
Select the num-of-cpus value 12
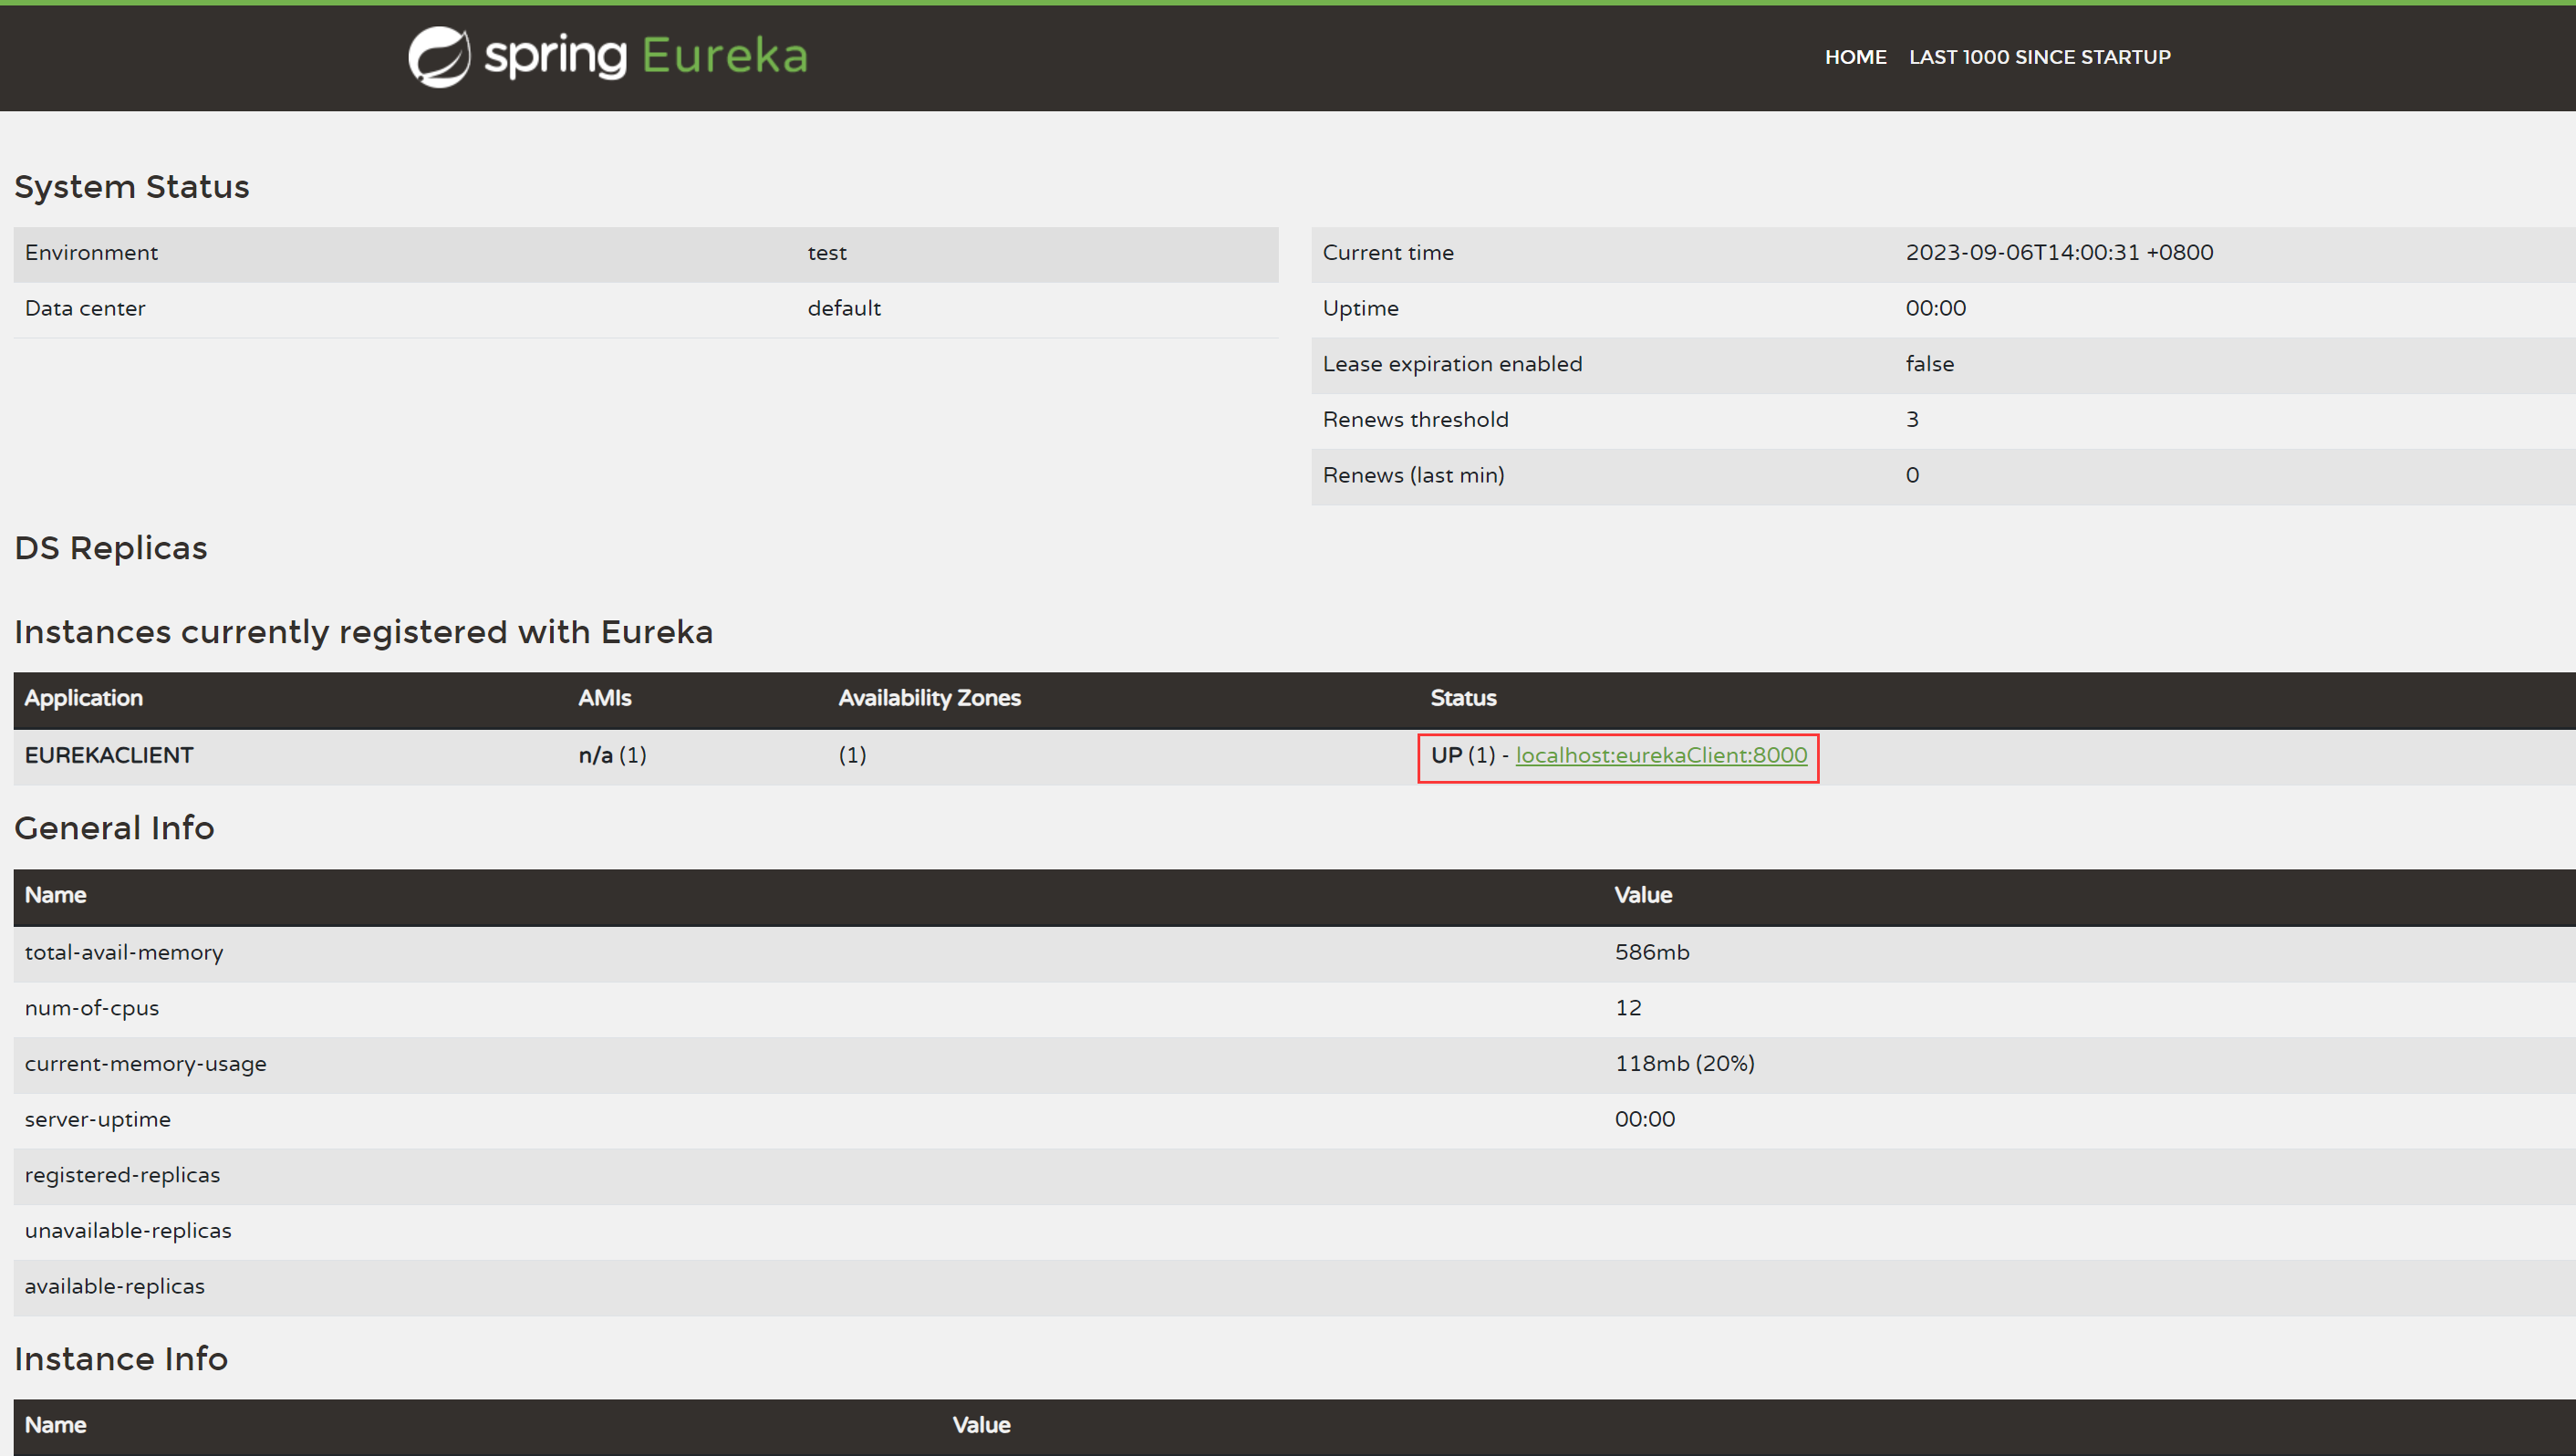pyautogui.click(x=1628, y=1008)
